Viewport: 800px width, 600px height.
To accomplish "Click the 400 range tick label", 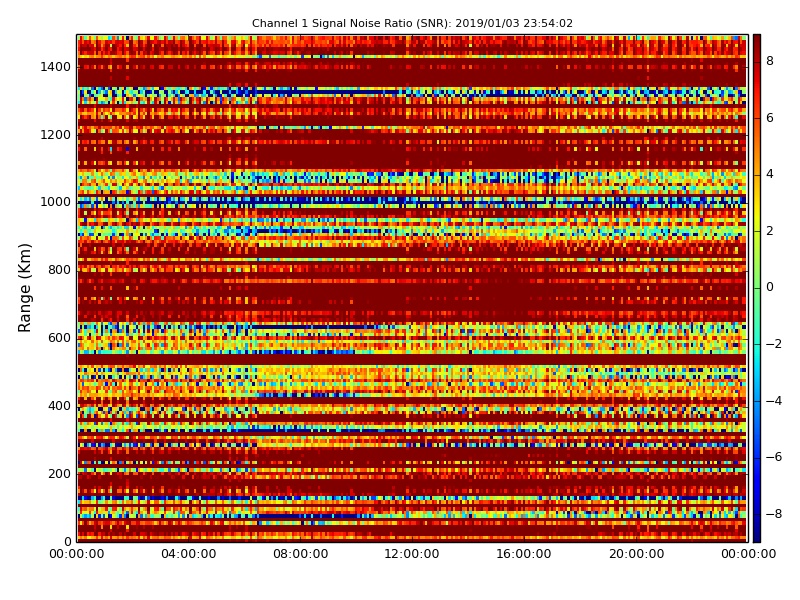I will (x=59, y=406).
